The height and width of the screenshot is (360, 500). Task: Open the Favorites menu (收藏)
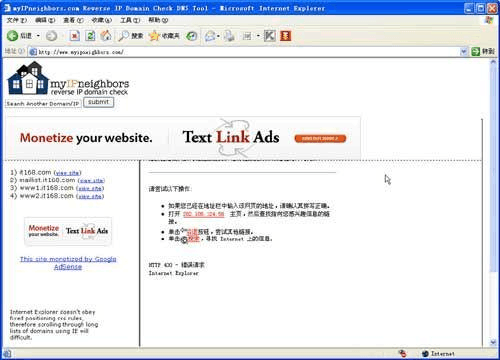[102, 20]
